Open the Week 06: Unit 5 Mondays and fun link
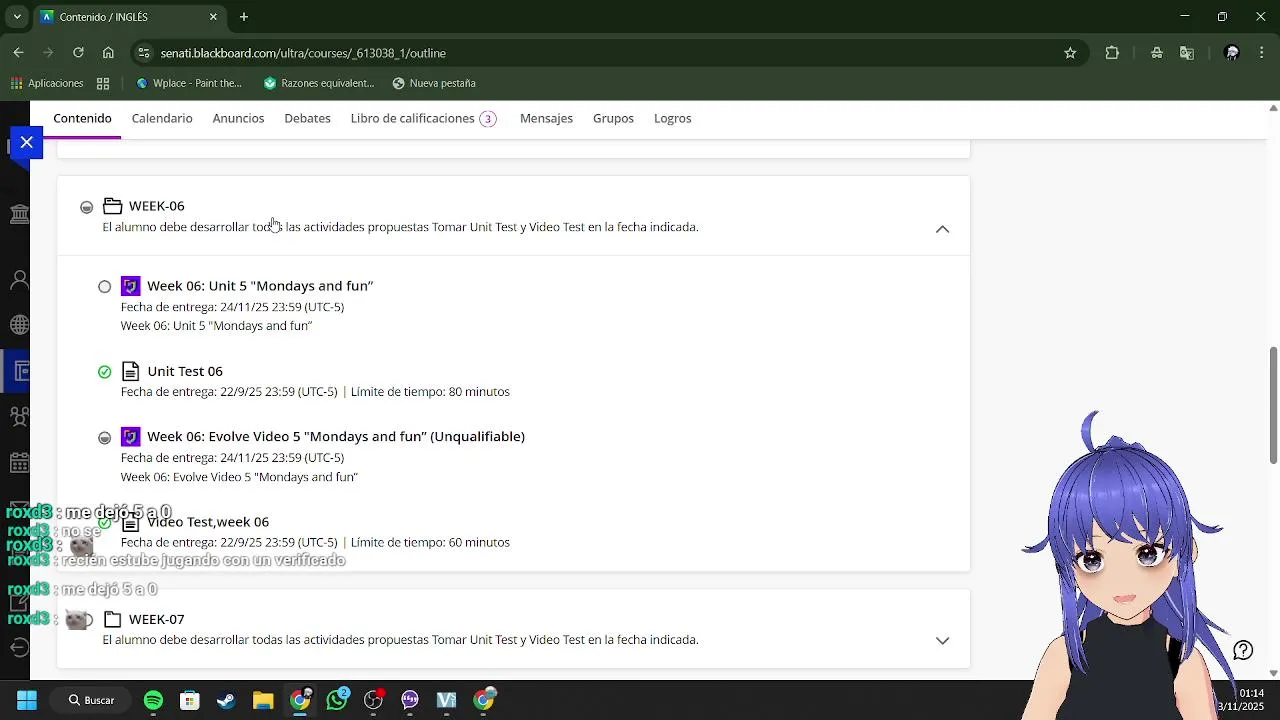 coord(260,286)
